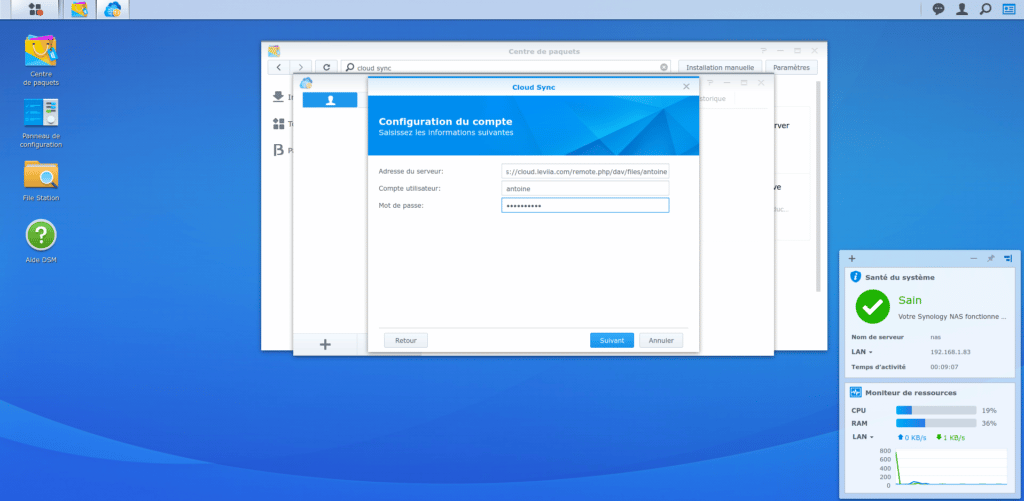Click the Centre de paquets vertical scrollbar
This screenshot has height=501, width=1024.
tap(818, 186)
